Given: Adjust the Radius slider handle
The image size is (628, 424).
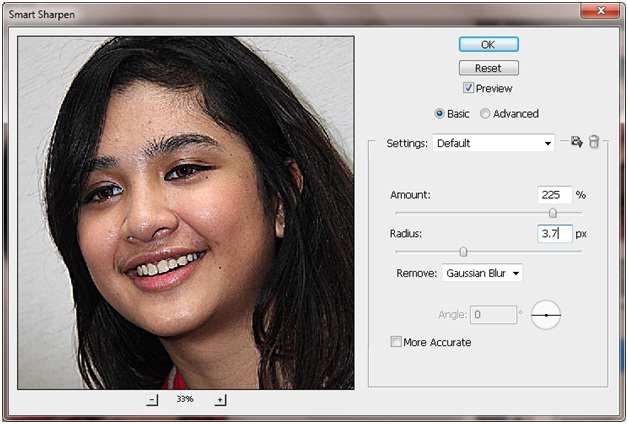Looking at the screenshot, I should coord(463,251).
